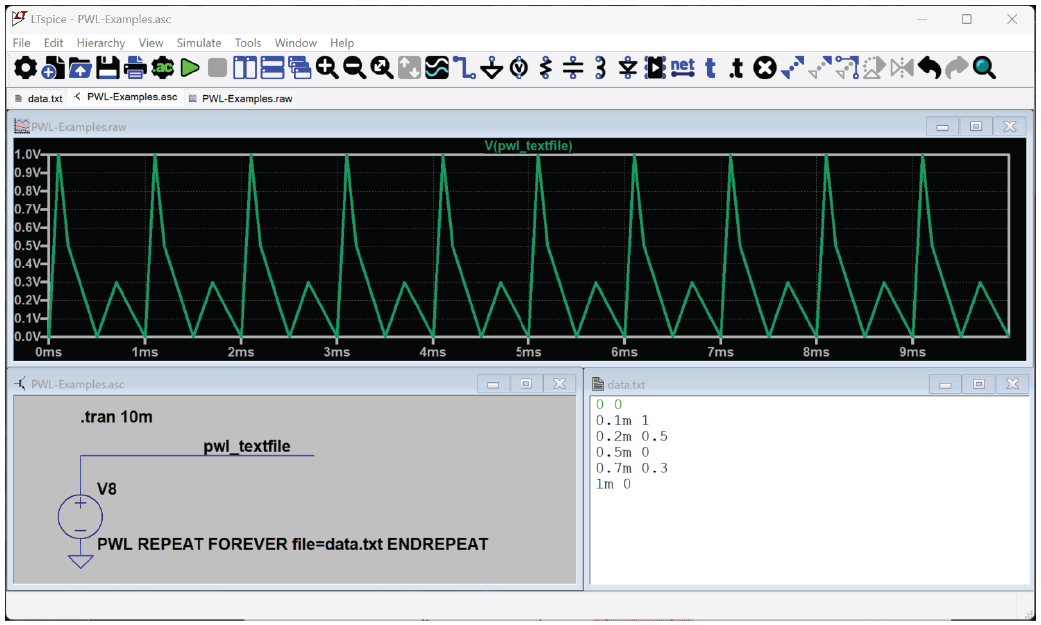Click the Zoom In magnifier icon
The height and width of the screenshot is (625, 1041).
(327, 68)
